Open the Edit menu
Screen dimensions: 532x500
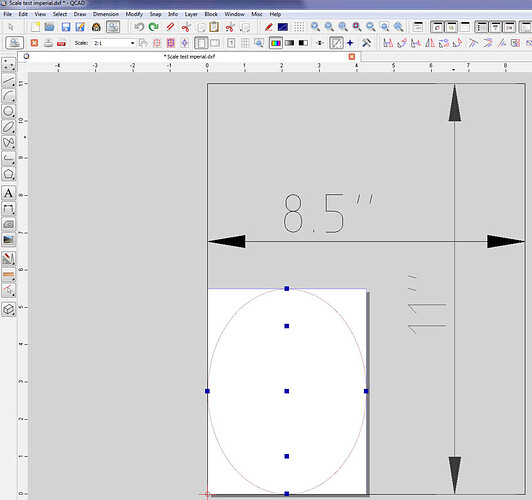(23, 14)
